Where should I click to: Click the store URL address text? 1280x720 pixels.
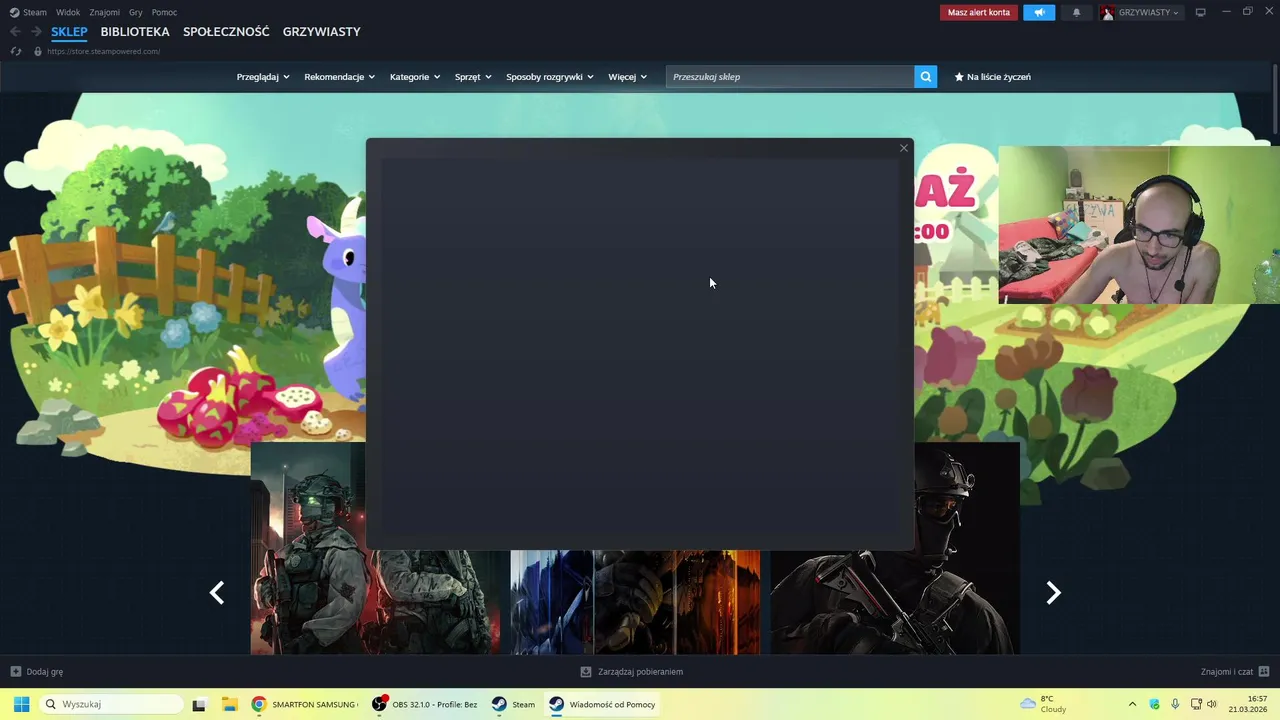[103, 51]
